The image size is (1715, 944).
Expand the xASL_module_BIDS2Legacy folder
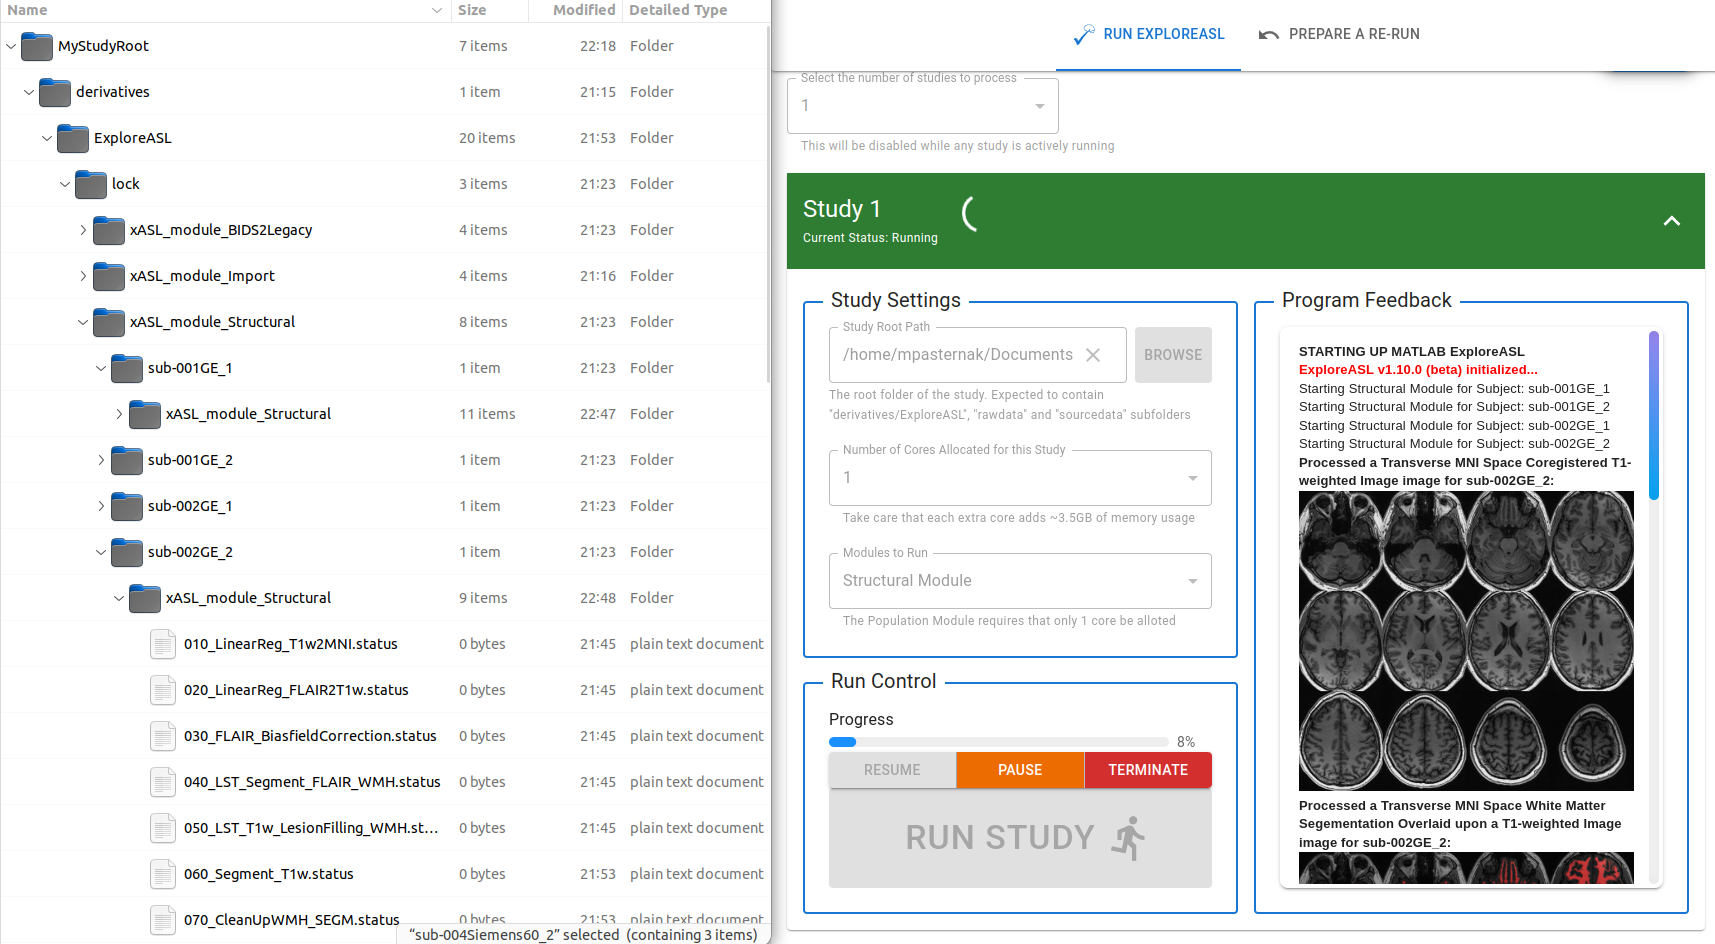(x=83, y=230)
